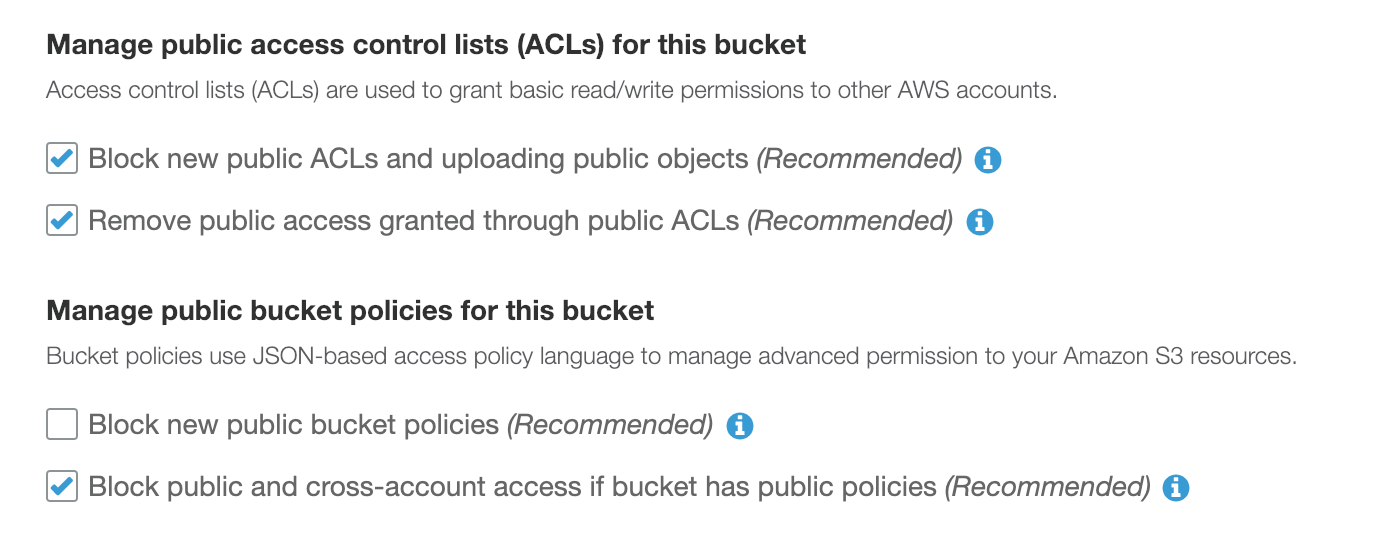Show info for Block new public bucket policies
The height and width of the screenshot is (538, 1388).
739,426
